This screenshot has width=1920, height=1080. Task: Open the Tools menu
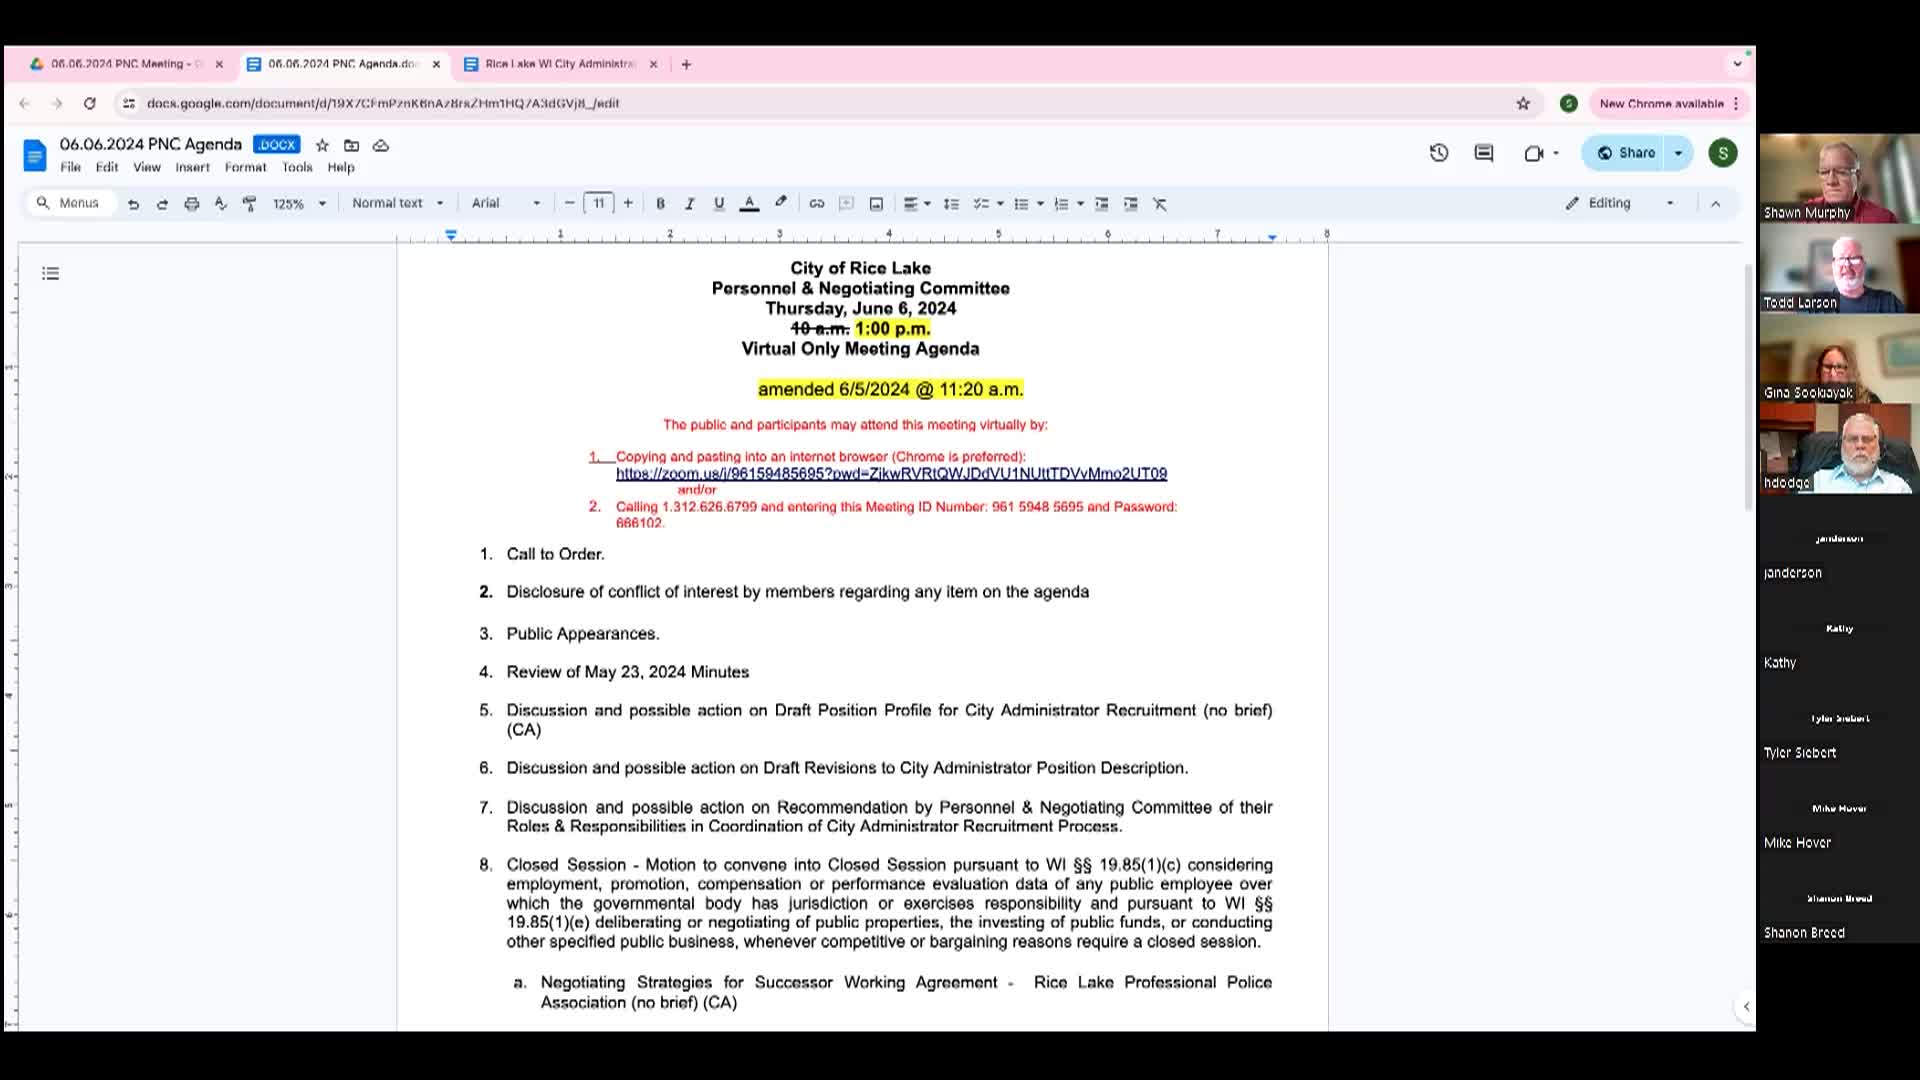pyautogui.click(x=297, y=167)
